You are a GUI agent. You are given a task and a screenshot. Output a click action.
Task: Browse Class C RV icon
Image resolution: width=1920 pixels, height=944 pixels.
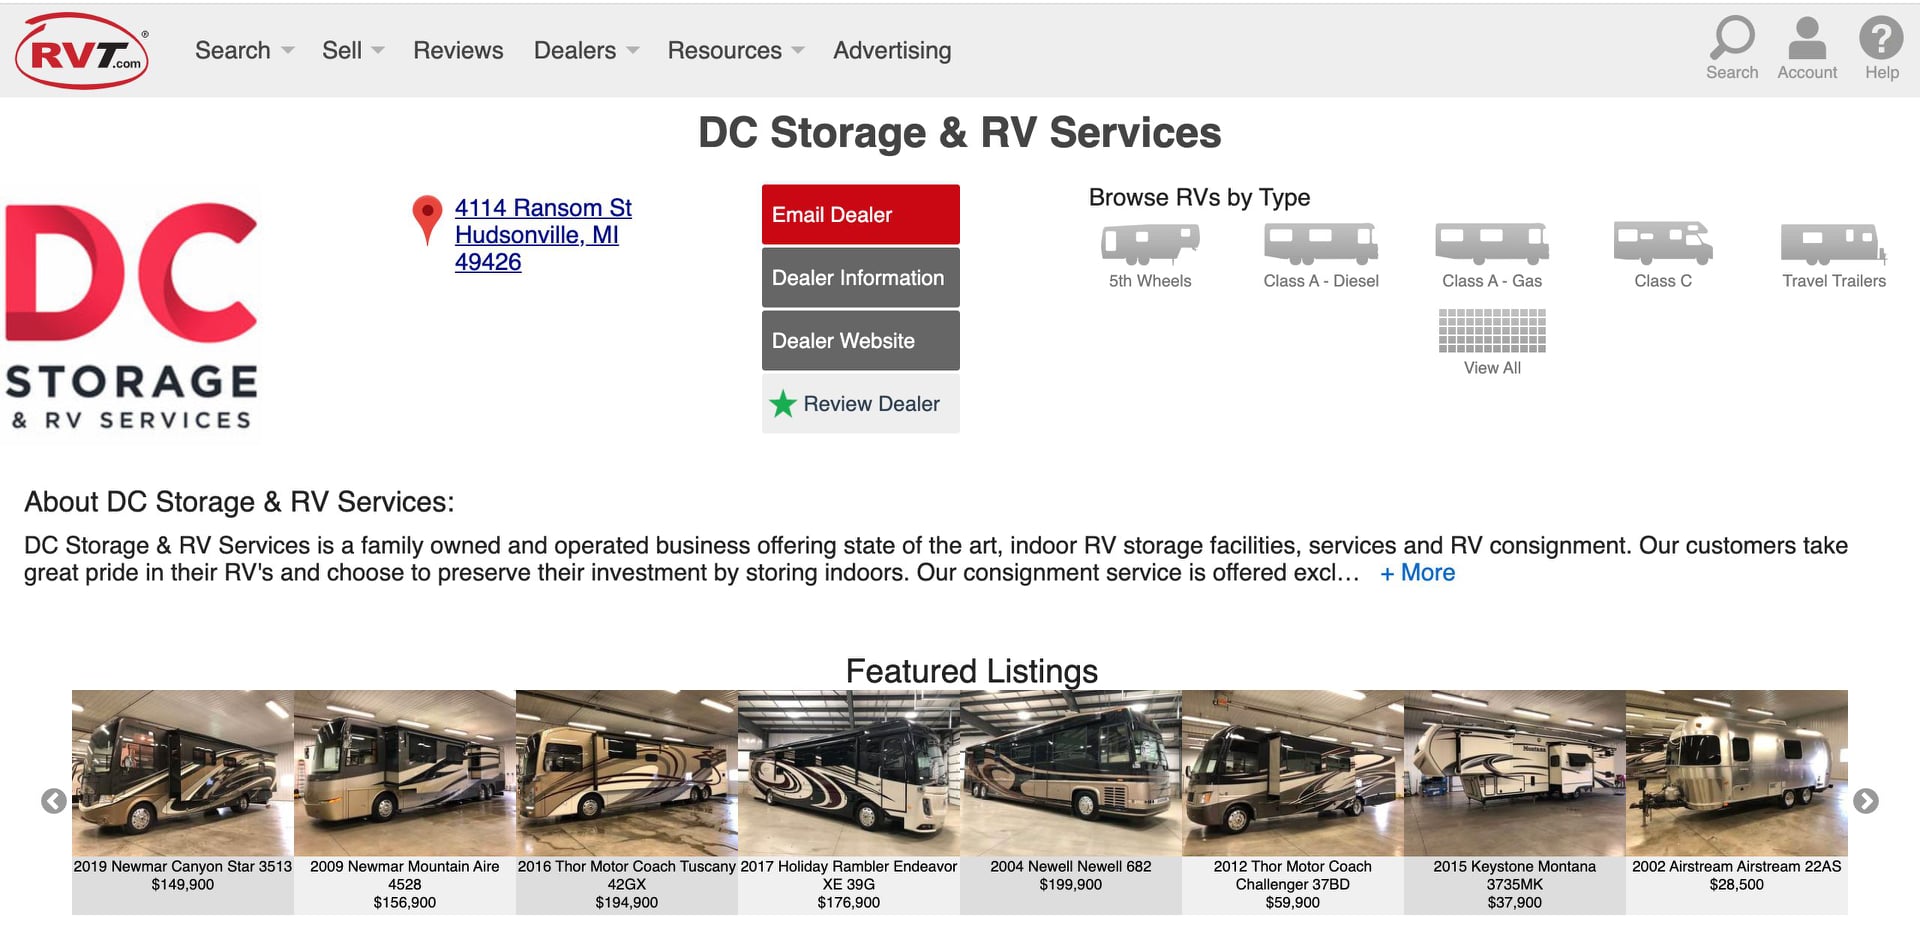click(x=1663, y=243)
